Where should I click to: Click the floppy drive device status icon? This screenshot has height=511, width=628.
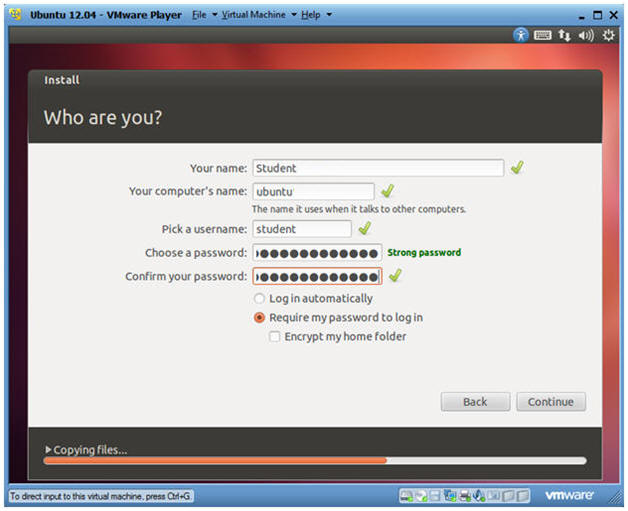(435, 497)
